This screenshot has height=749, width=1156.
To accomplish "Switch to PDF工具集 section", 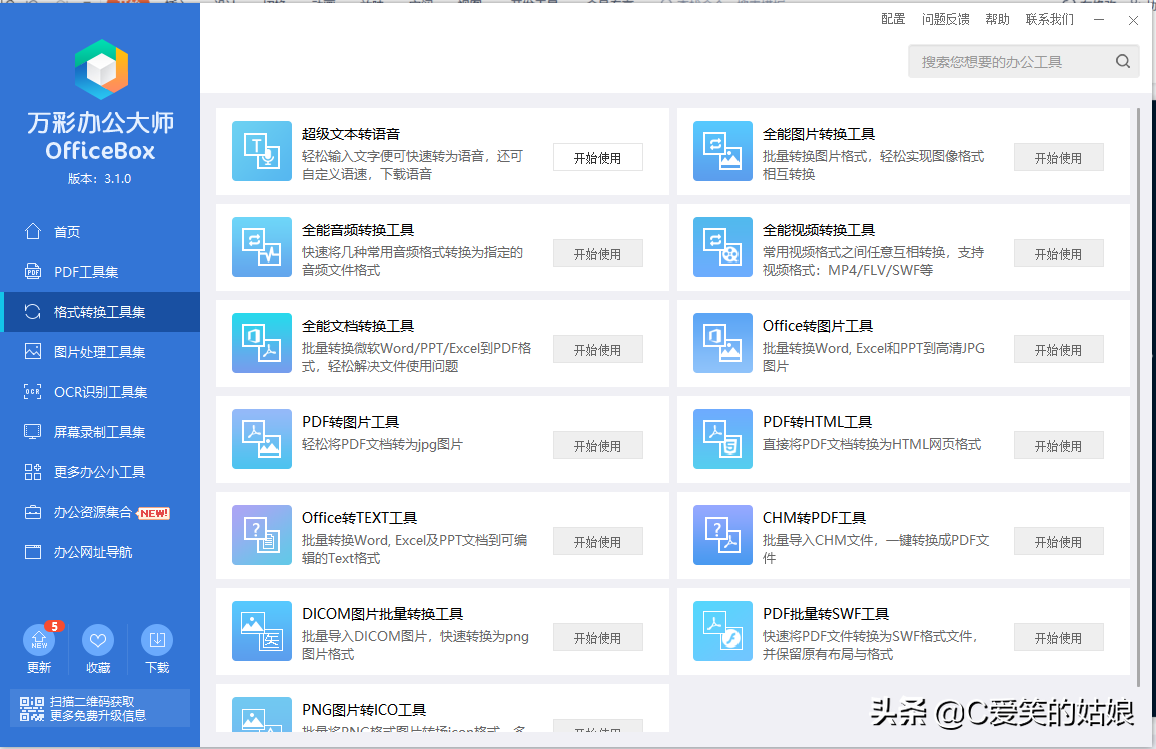I will pos(101,272).
